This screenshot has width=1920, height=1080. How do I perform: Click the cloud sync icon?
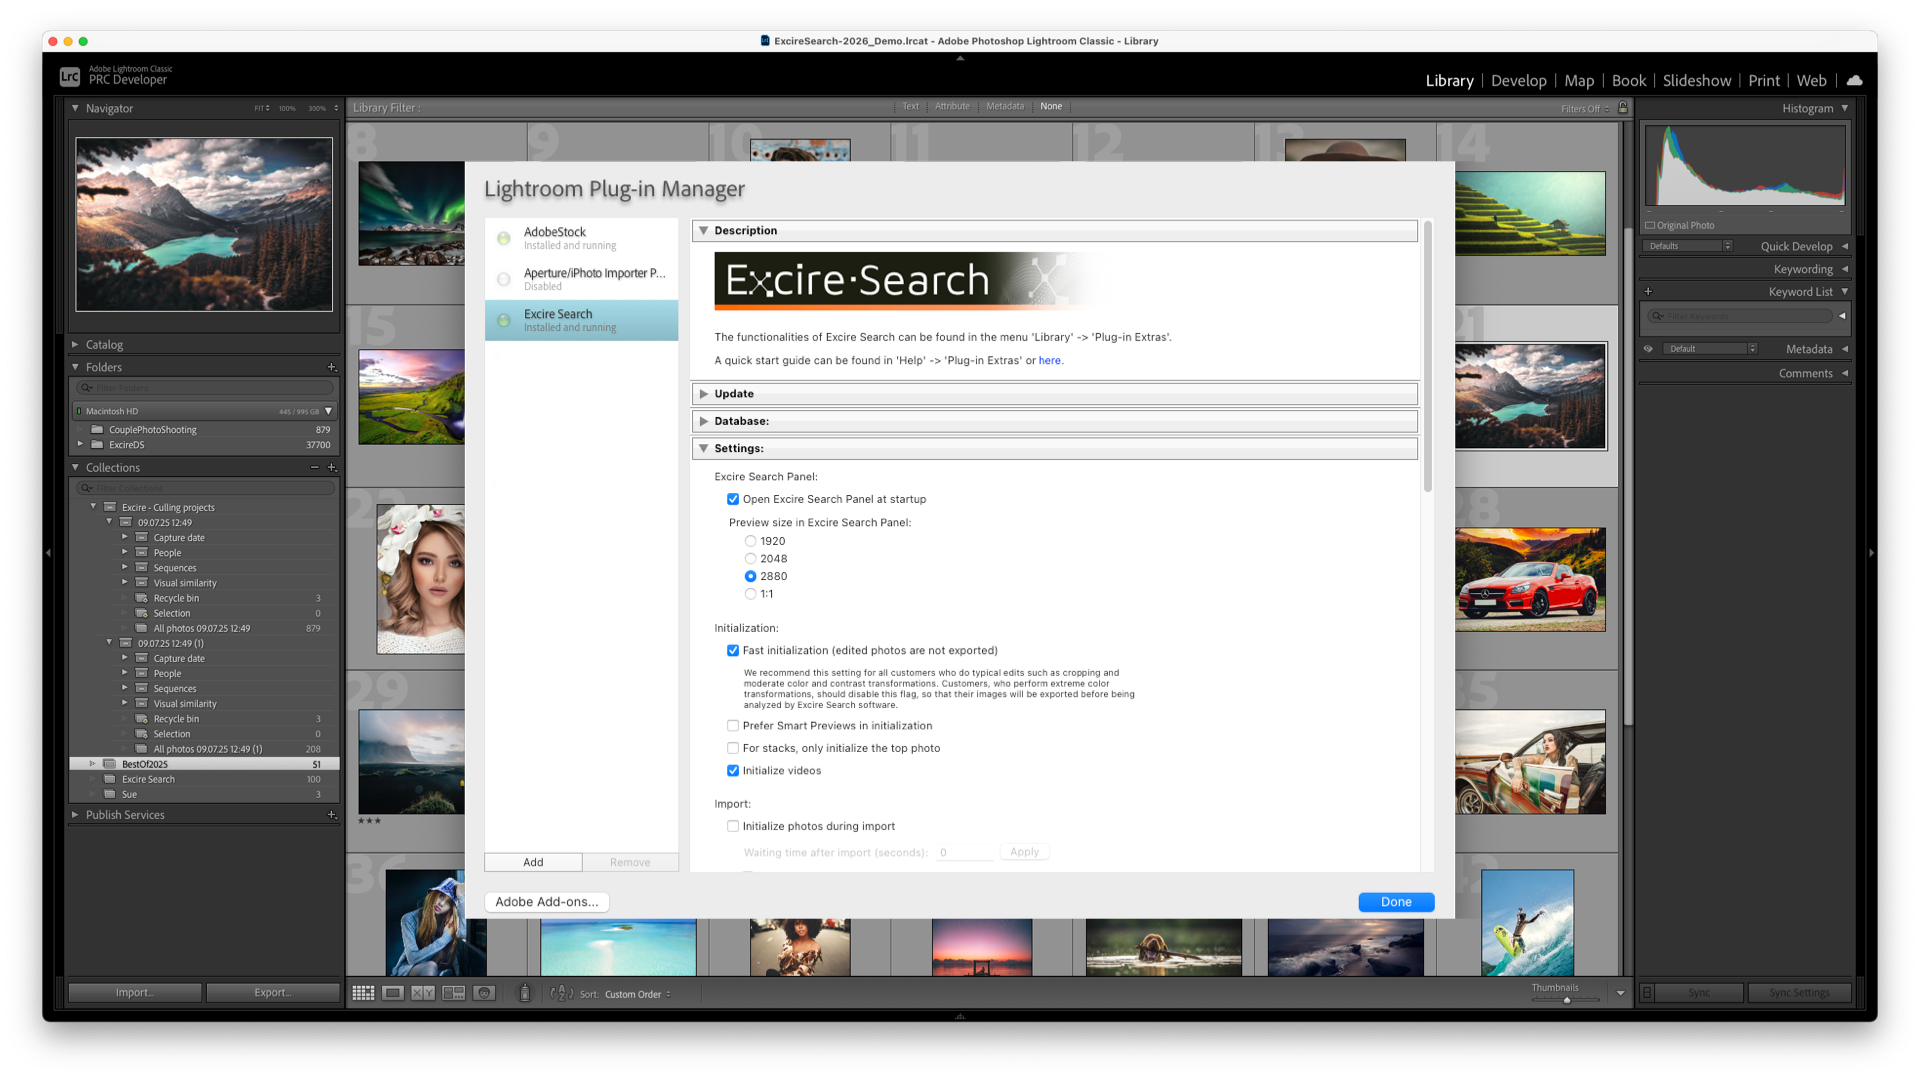coord(1854,80)
